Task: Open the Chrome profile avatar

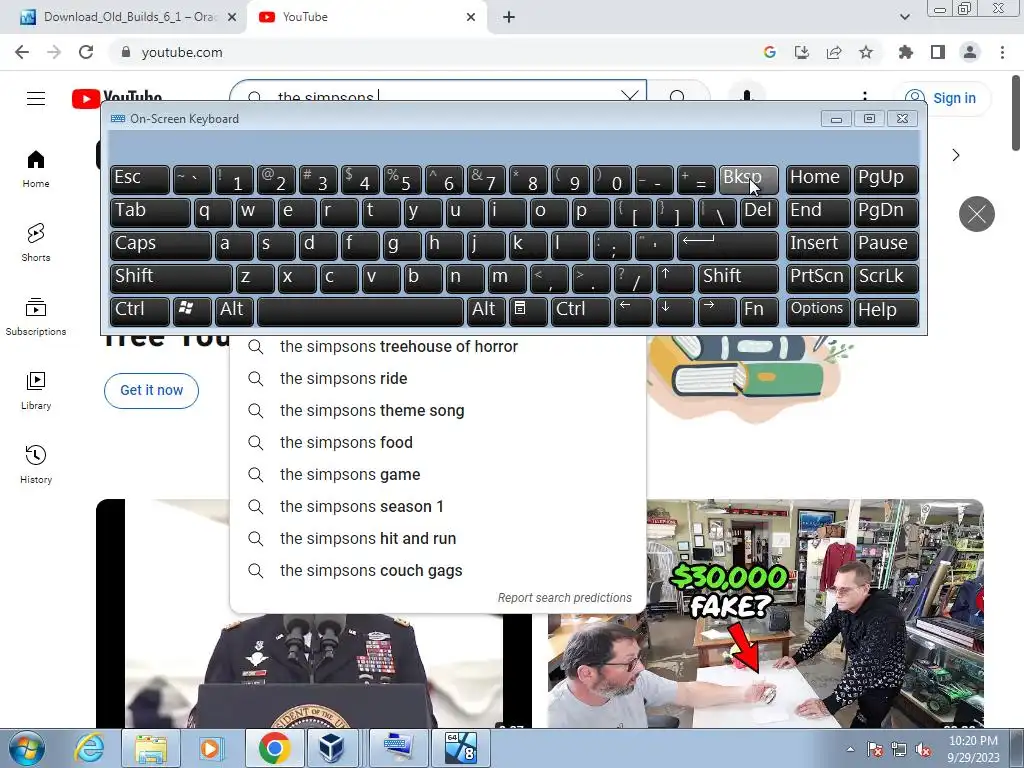Action: 970,52
